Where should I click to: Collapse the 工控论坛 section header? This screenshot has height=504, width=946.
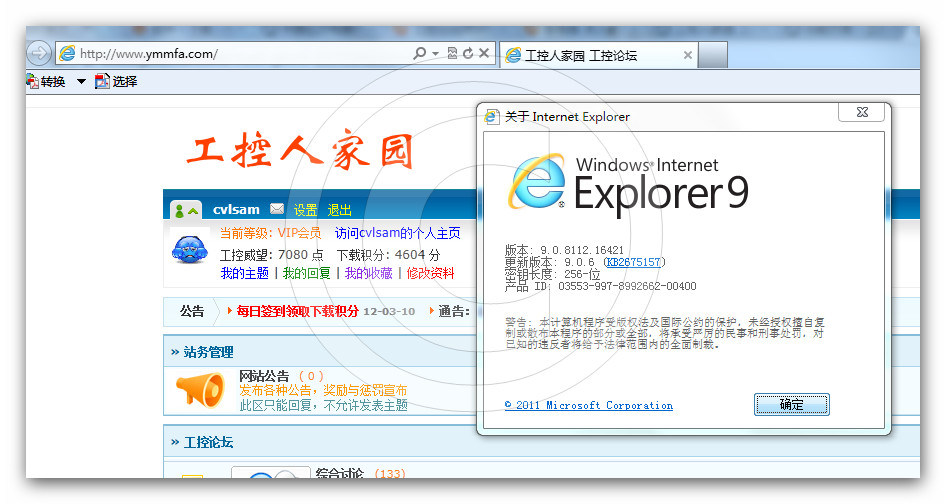coord(174,442)
